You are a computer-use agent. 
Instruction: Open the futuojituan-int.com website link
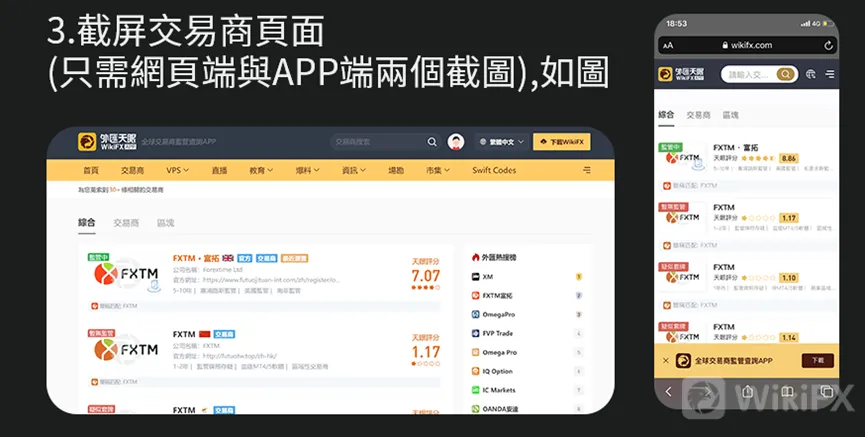(271, 280)
